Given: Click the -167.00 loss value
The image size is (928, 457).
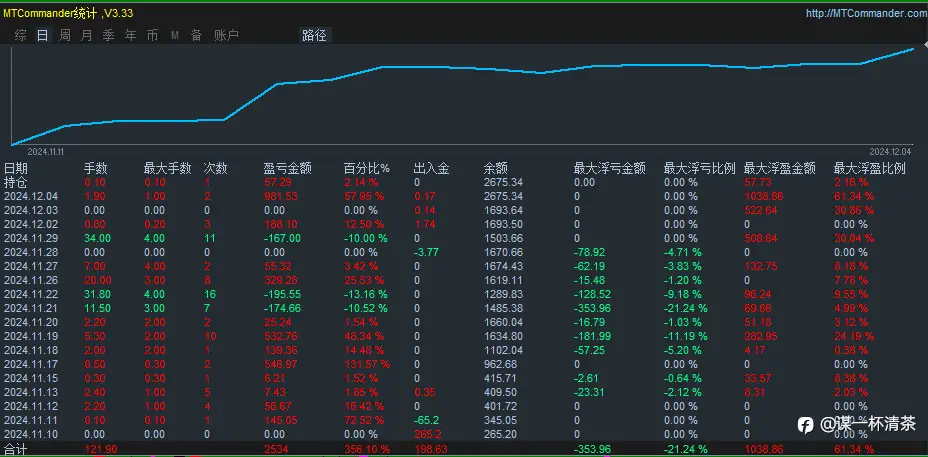Looking at the screenshot, I should pos(282,239).
